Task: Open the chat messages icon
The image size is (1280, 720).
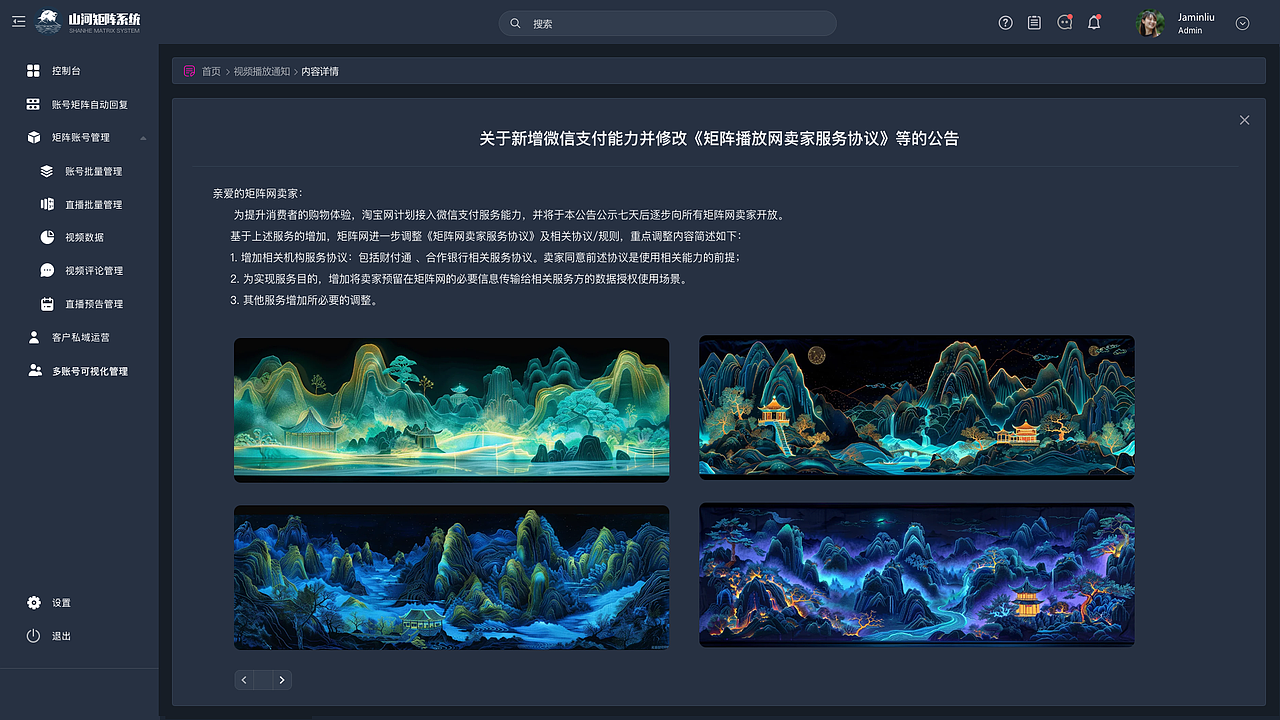Action: (x=1065, y=22)
